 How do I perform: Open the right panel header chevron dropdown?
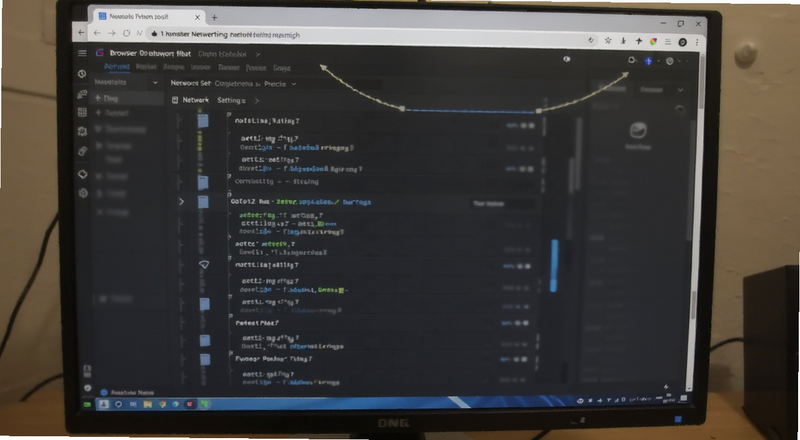point(680,90)
